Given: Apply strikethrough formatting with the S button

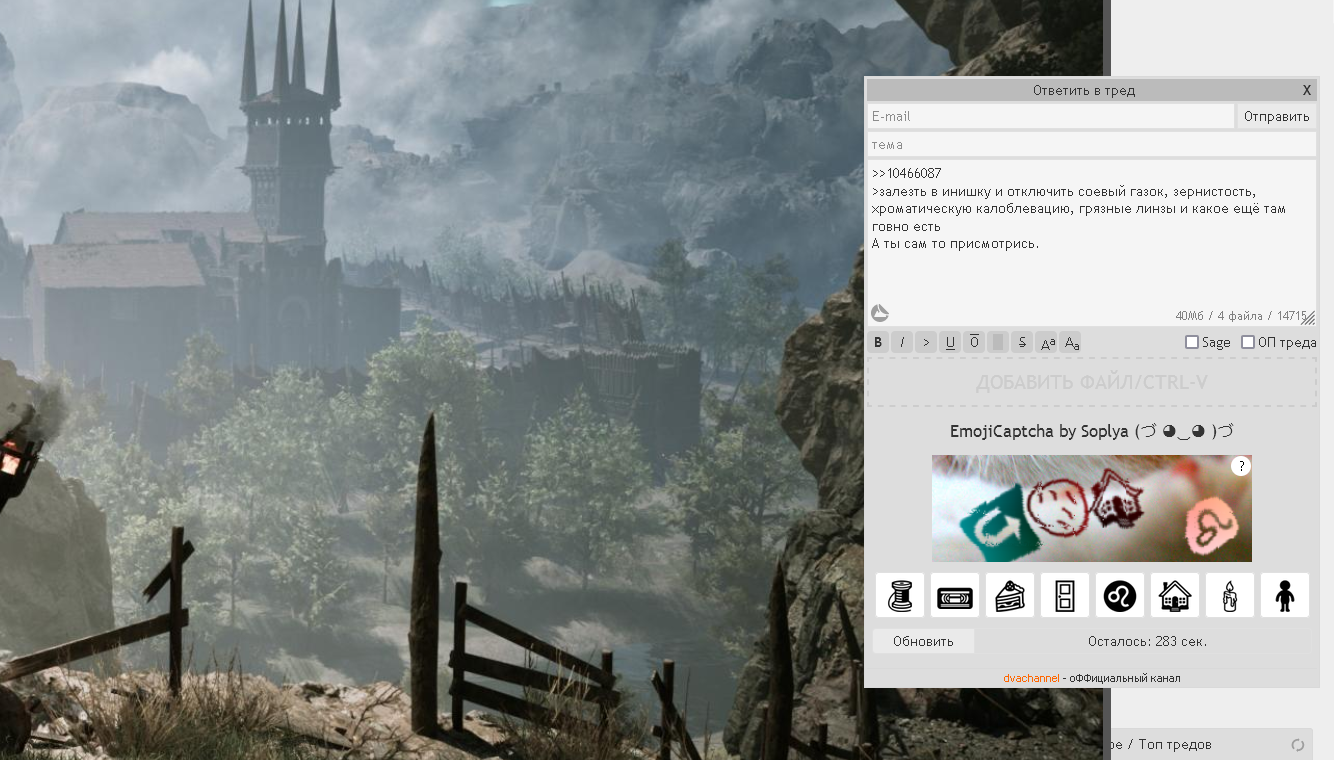Looking at the screenshot, I should 1022,343.
